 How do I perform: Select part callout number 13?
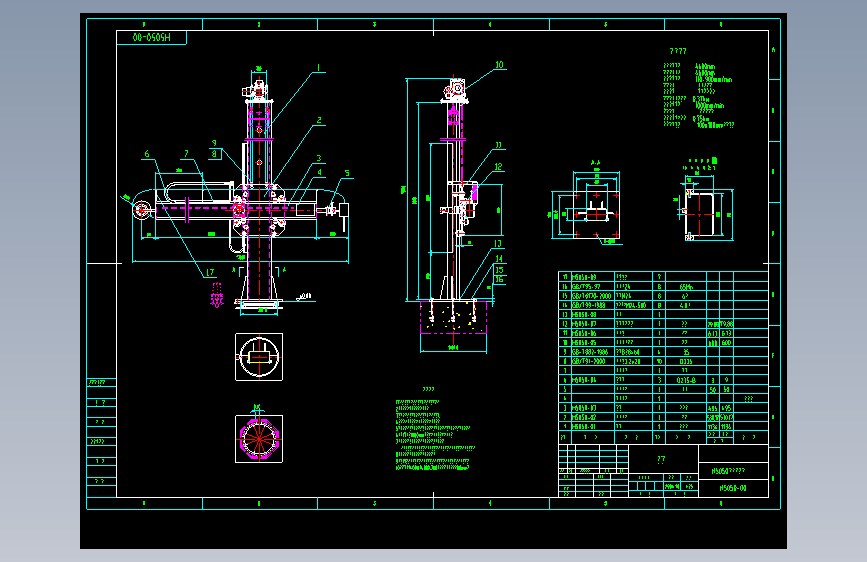click(x=498, y=243)
